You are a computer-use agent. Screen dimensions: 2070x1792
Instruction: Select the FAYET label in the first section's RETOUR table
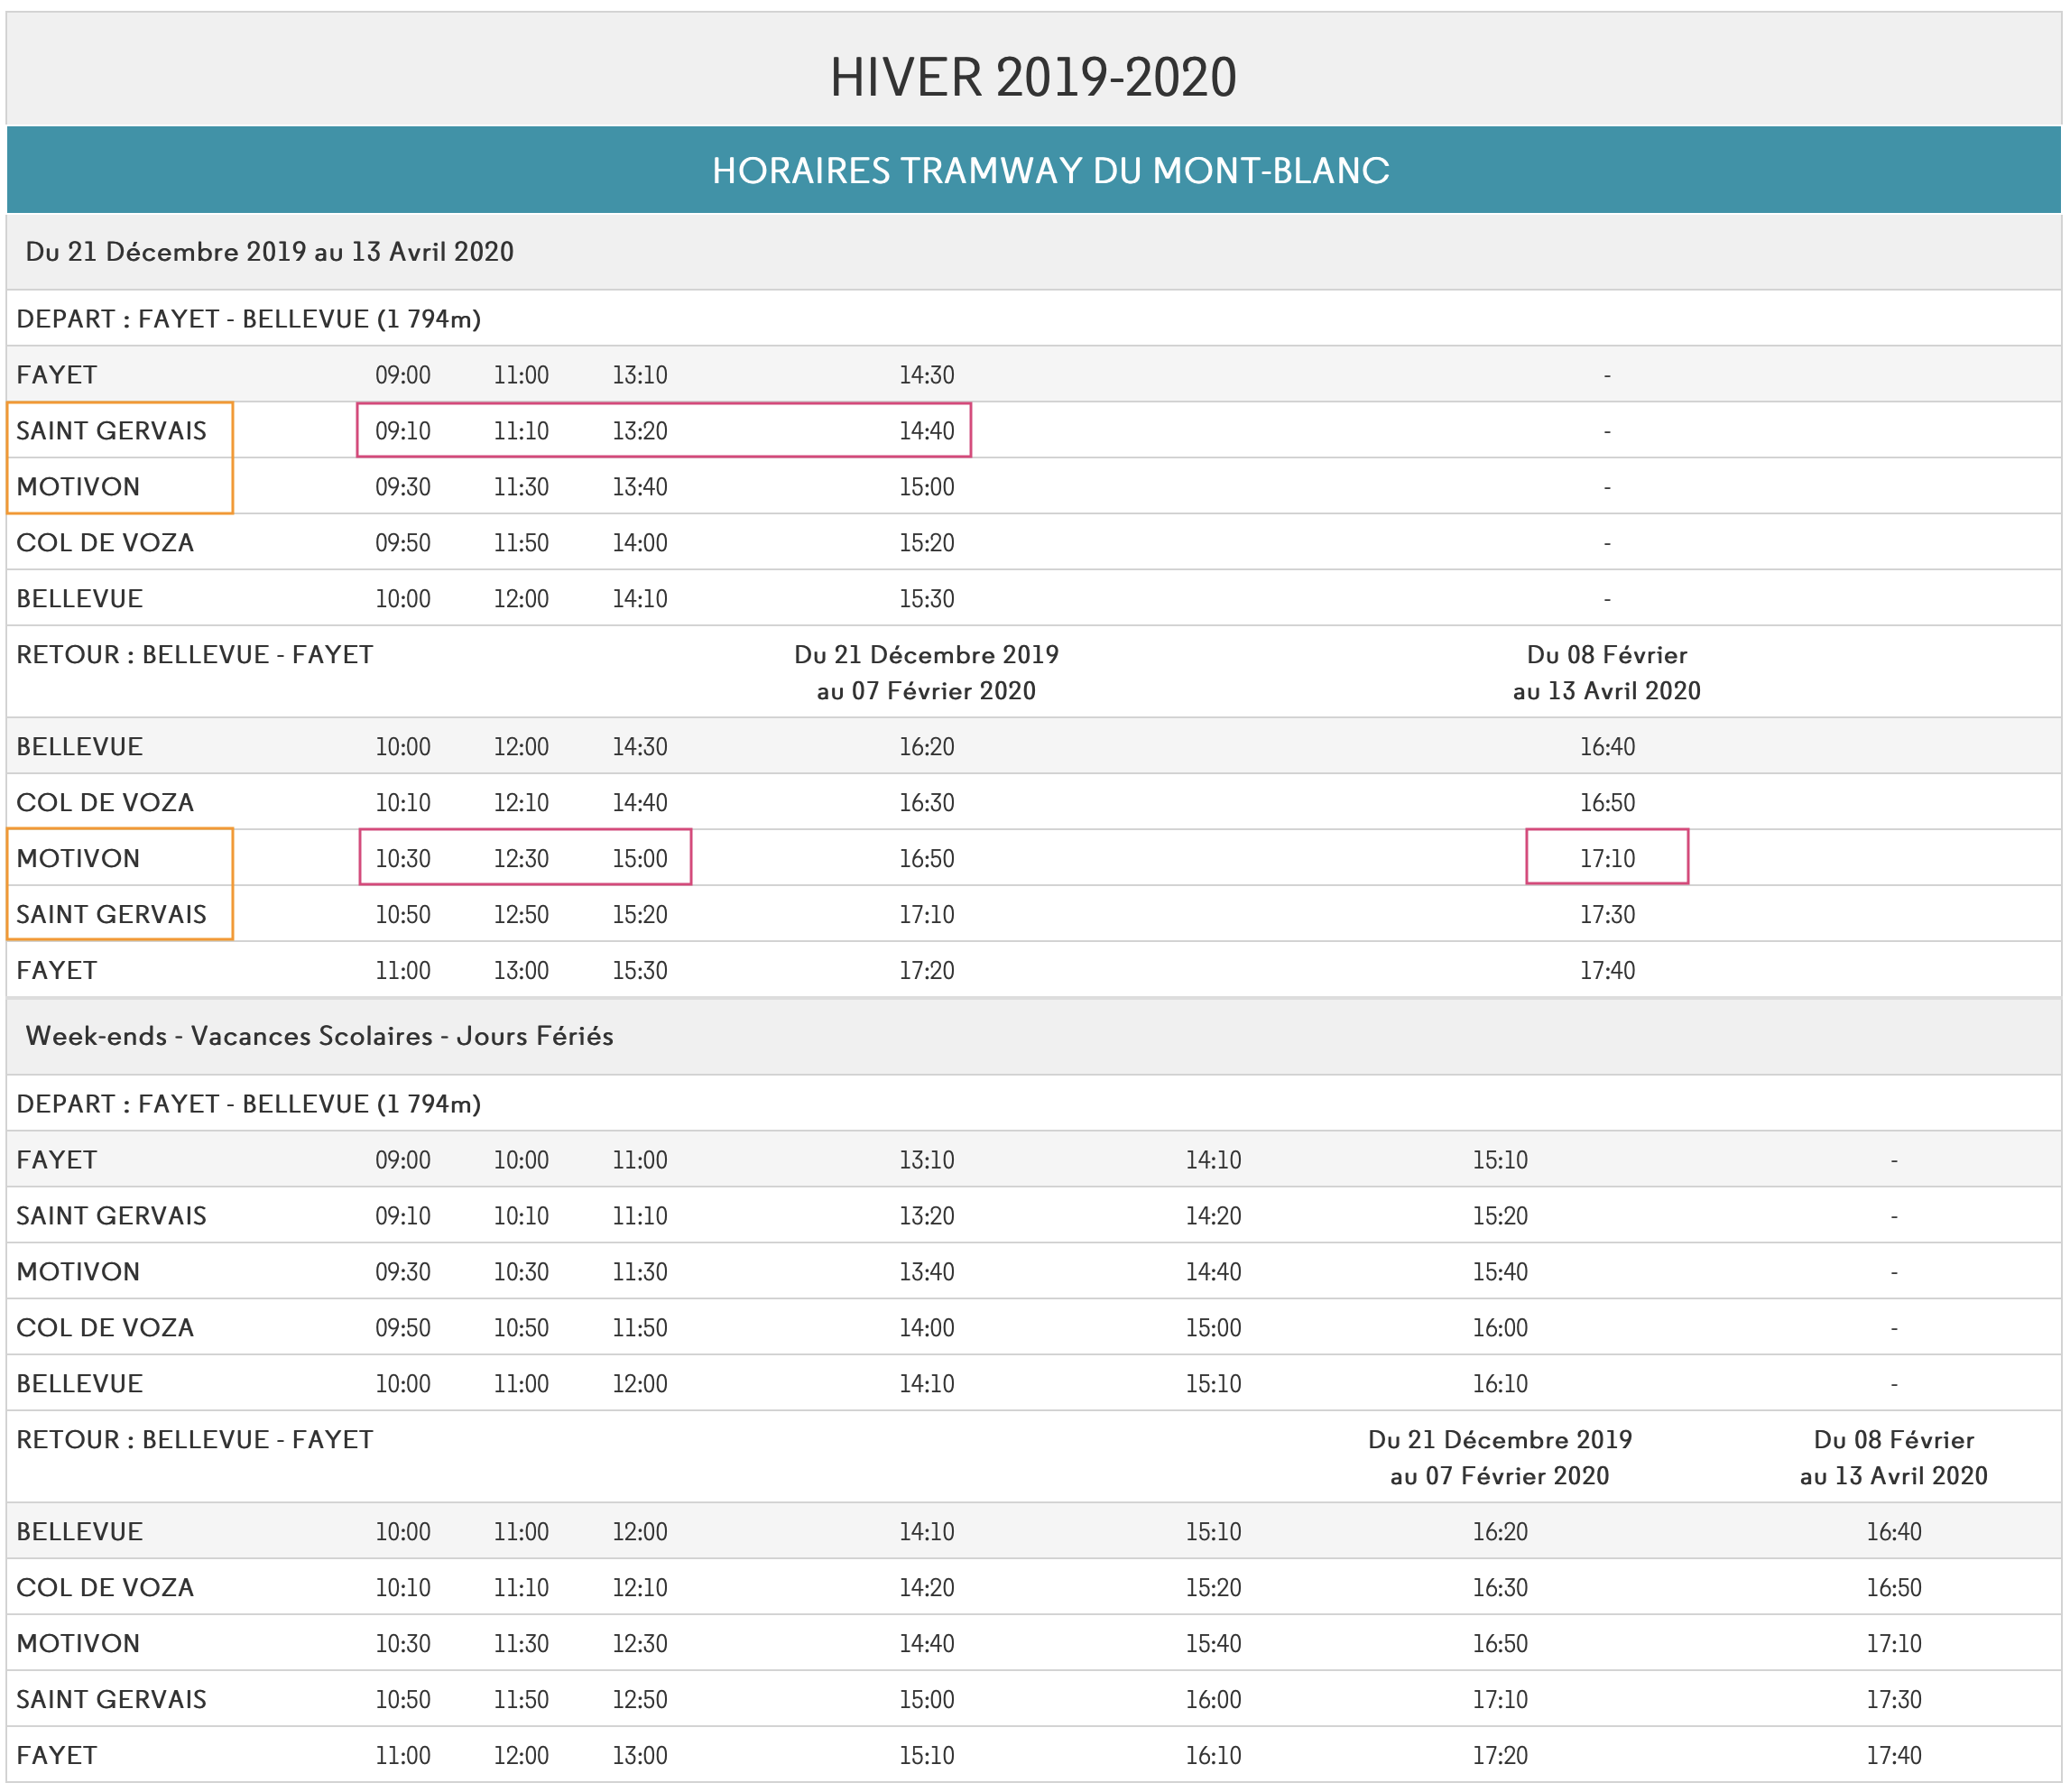tap(57, 970)
